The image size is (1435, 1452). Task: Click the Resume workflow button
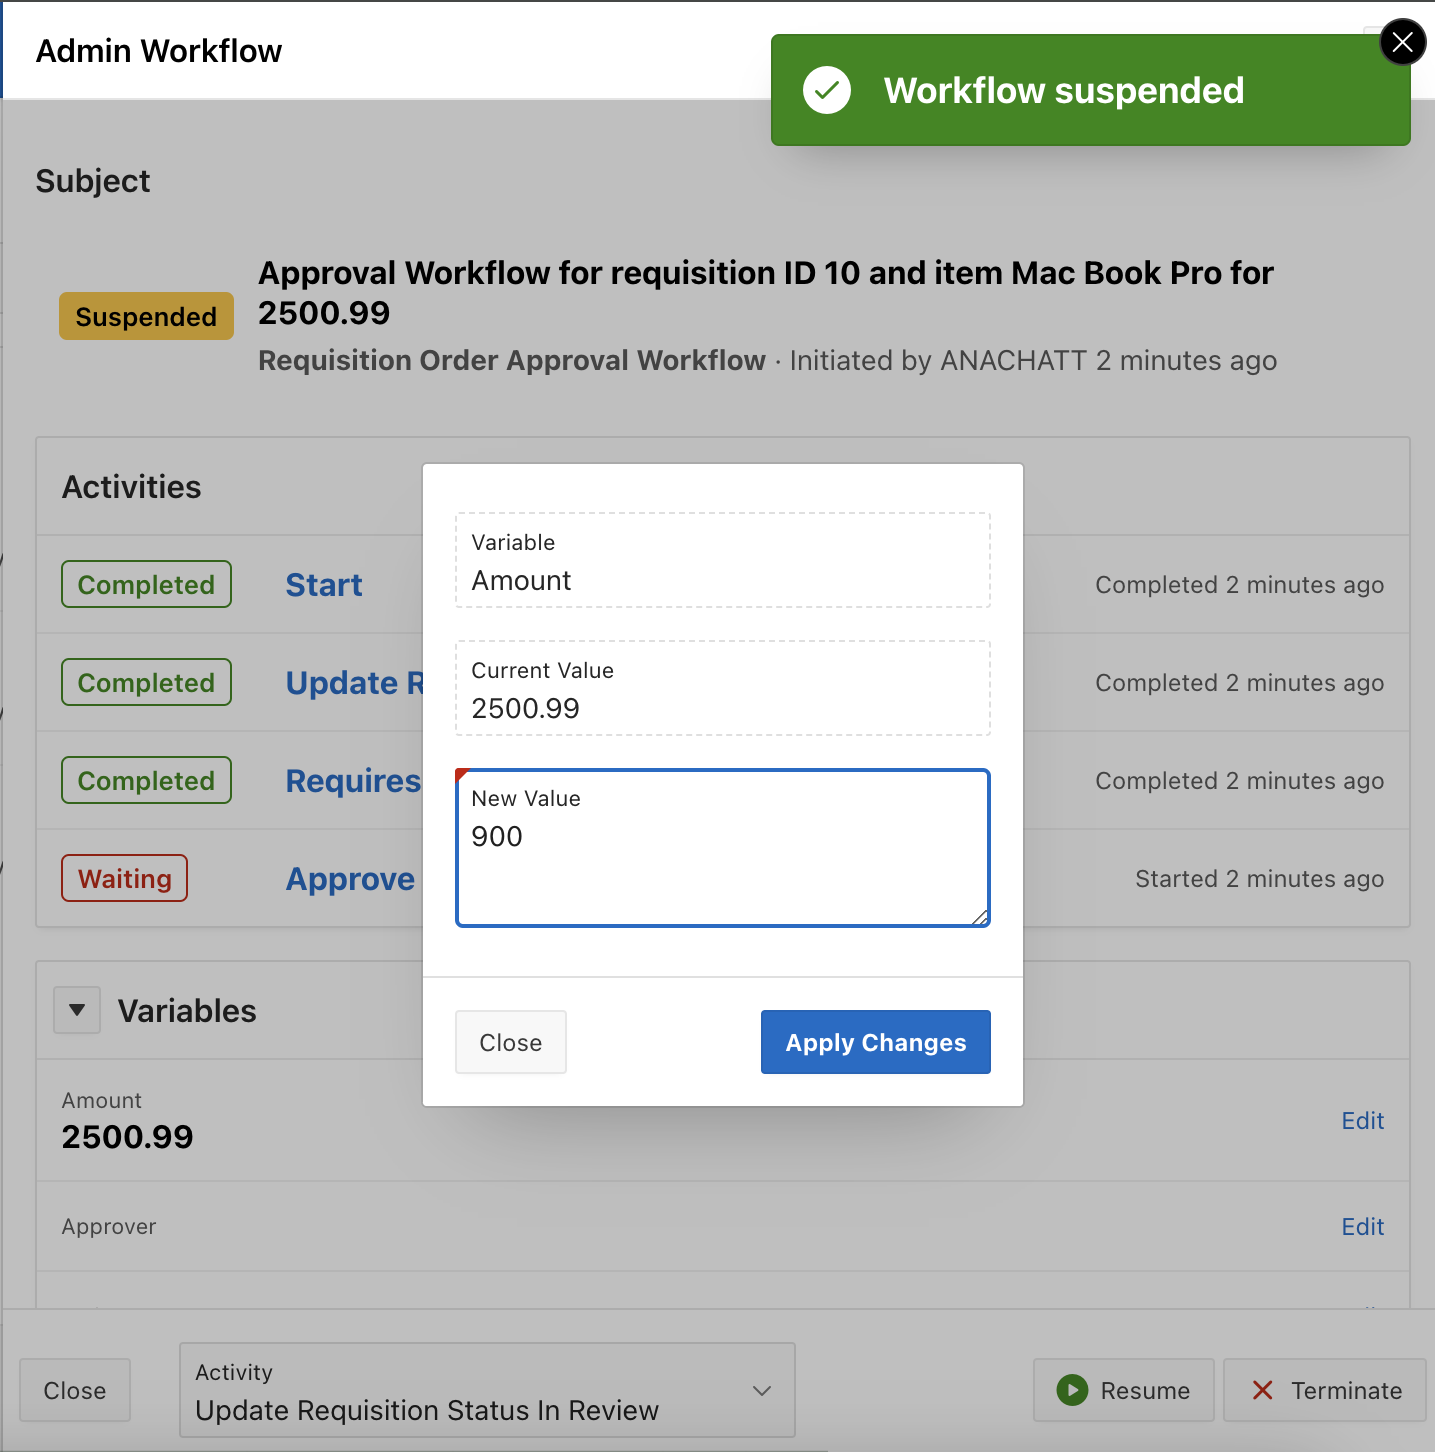(1124, 1390)
